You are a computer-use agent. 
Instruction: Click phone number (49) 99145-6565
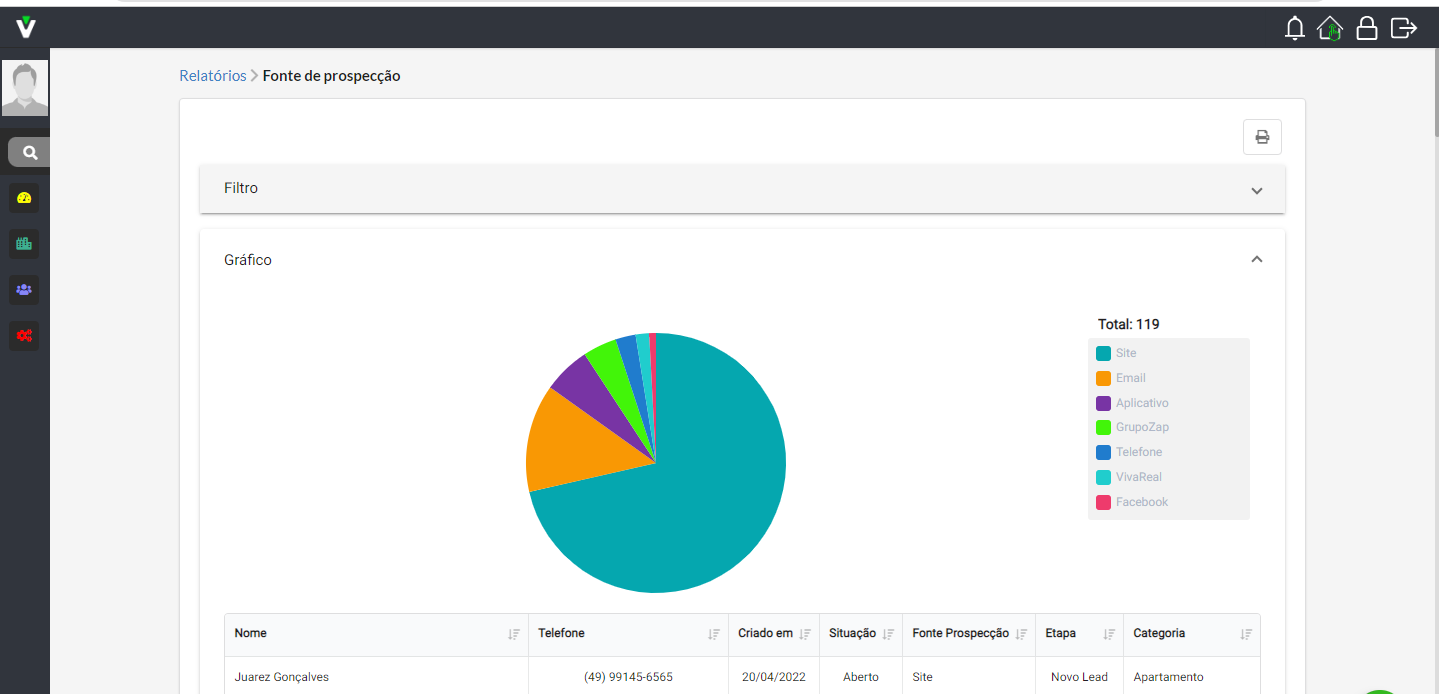click(628, 677)
